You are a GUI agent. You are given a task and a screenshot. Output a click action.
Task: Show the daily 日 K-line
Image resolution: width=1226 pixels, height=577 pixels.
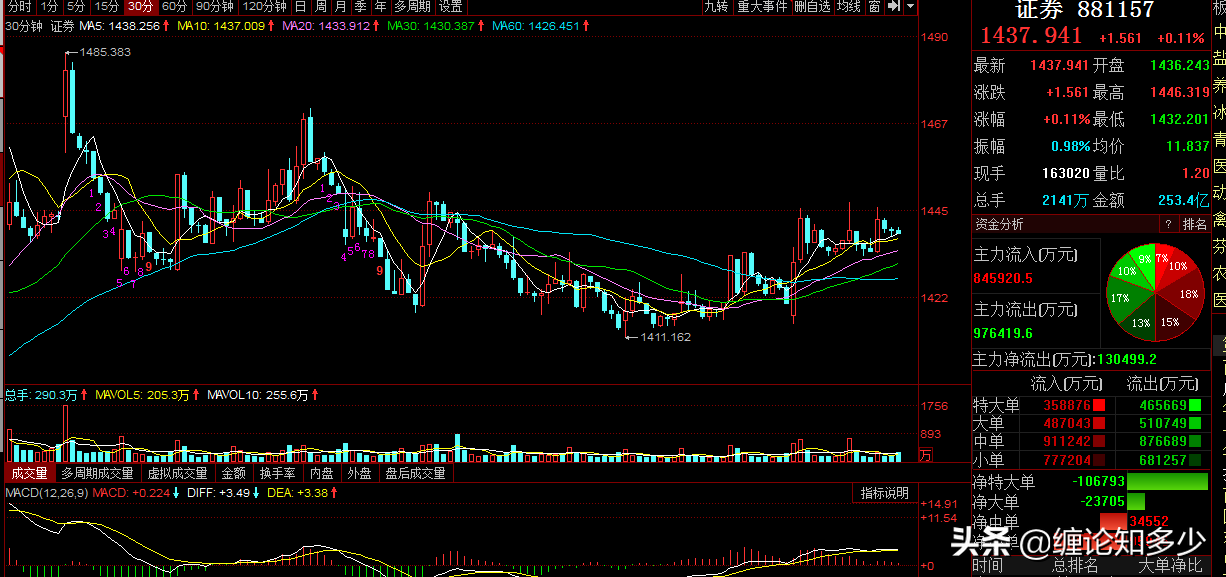click(x=300, y=6)
